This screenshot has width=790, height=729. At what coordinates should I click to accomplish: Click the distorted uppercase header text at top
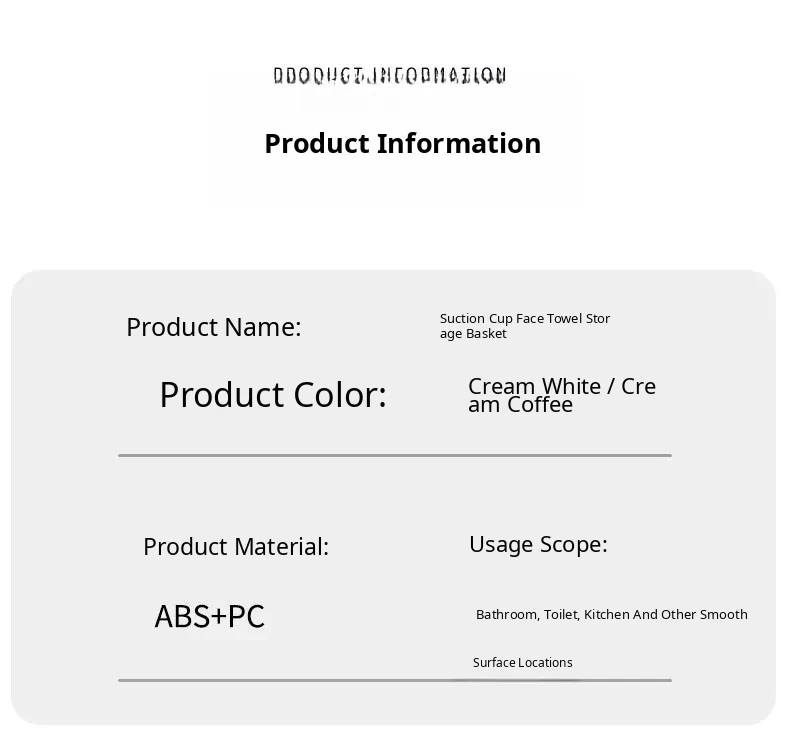pos(389,75)
